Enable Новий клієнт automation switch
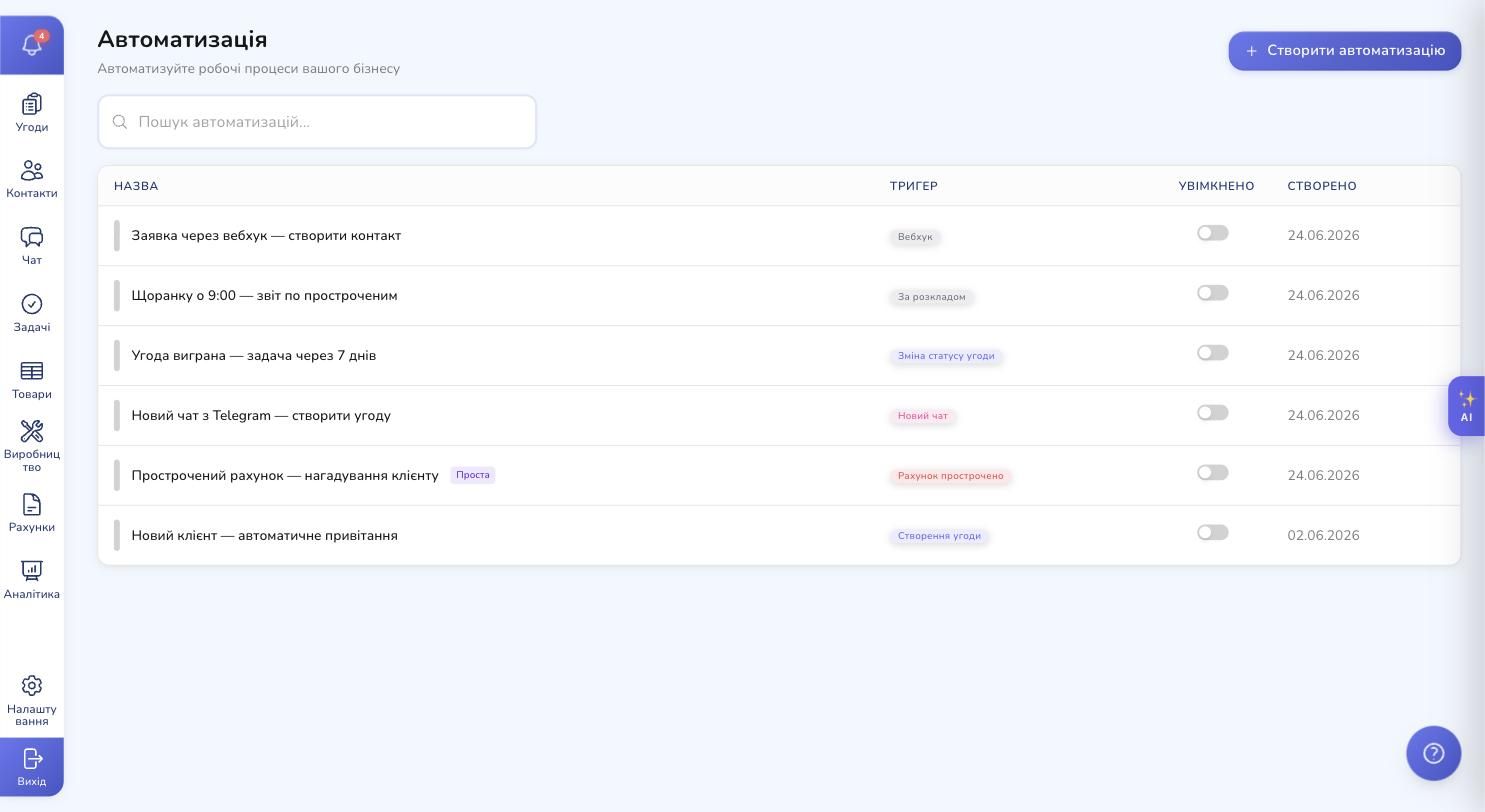 pyautogui.click(x=1213, y=533)
